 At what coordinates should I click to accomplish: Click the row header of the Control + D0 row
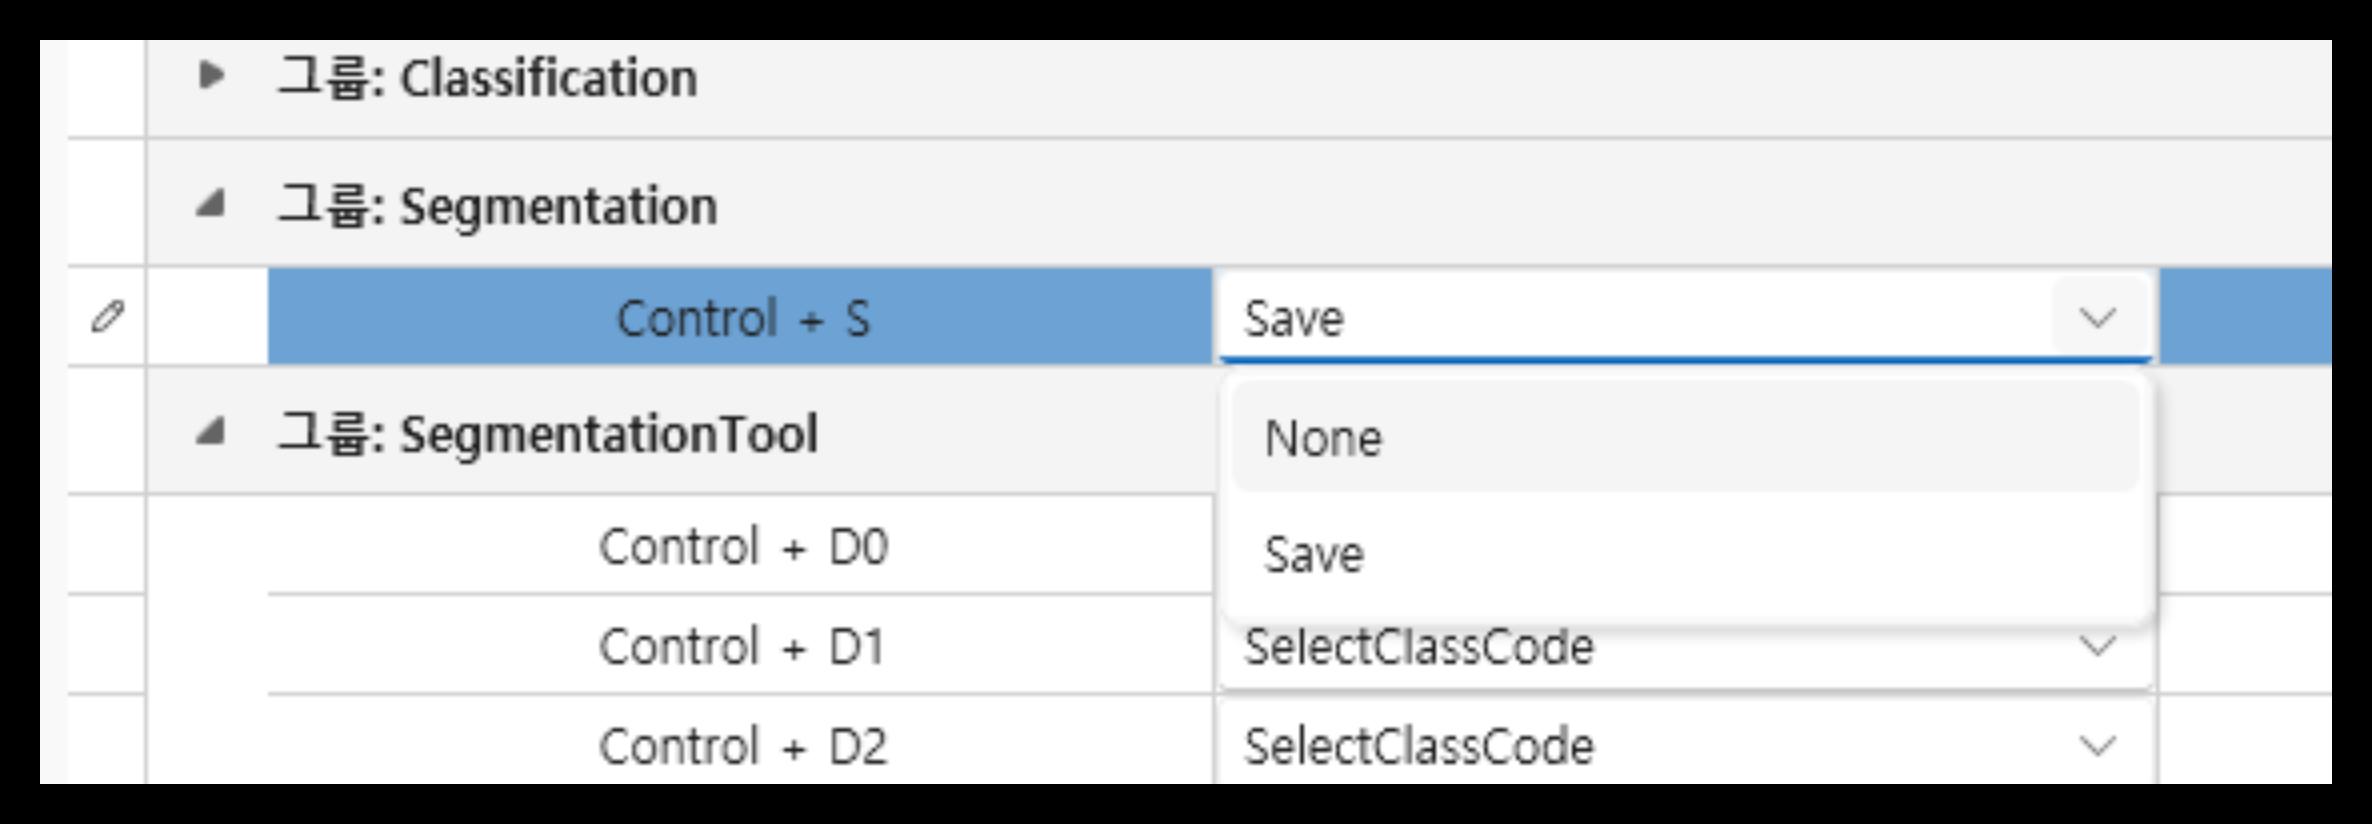pos(107,545)
